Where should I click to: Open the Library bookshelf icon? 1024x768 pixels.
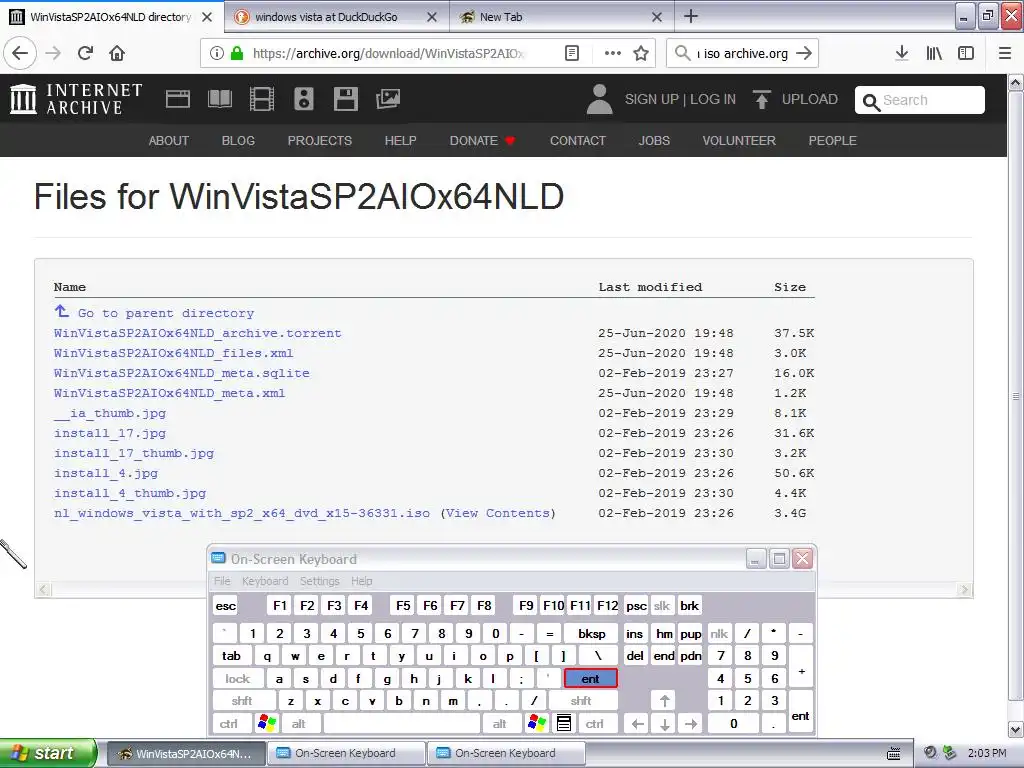pyautogui.click(x=934, y=53)
